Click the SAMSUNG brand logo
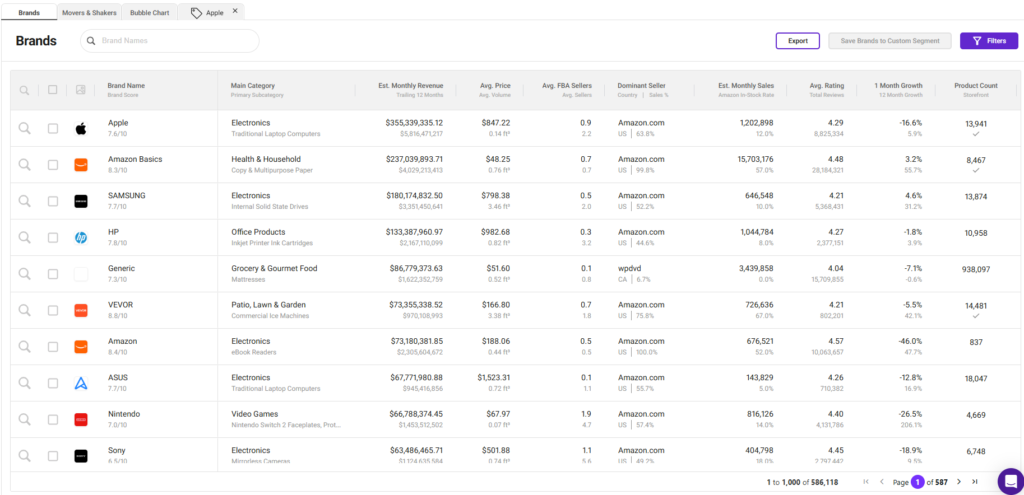 click(x=81, y=201)
